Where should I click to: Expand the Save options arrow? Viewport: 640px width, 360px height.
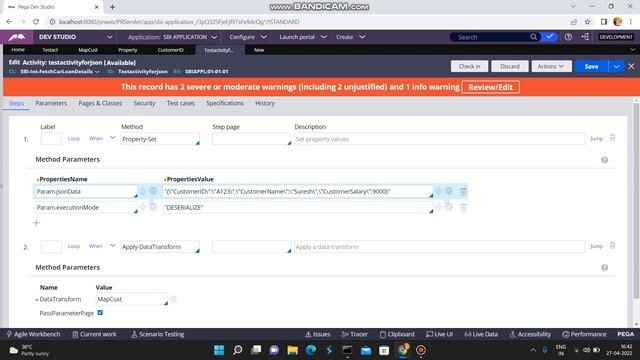(x=616, y=66)
